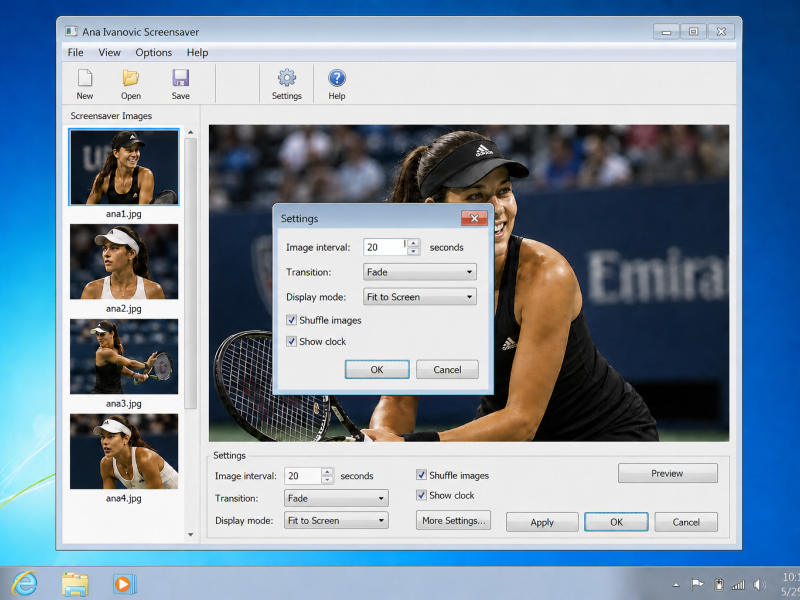800x600 pixels.
Task: Open the File menu
Action: 76,53
